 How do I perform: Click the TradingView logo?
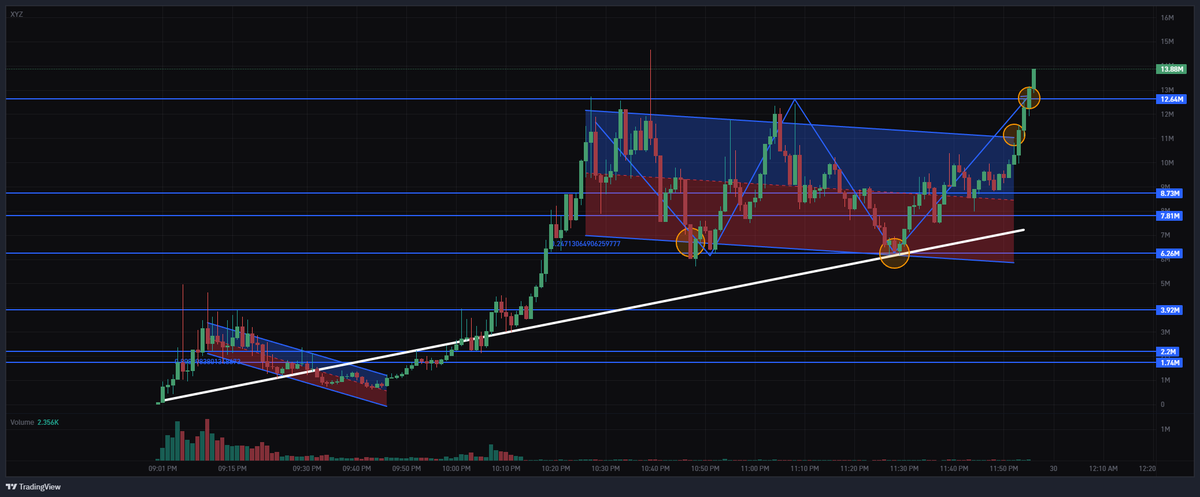tap(33, 487)
